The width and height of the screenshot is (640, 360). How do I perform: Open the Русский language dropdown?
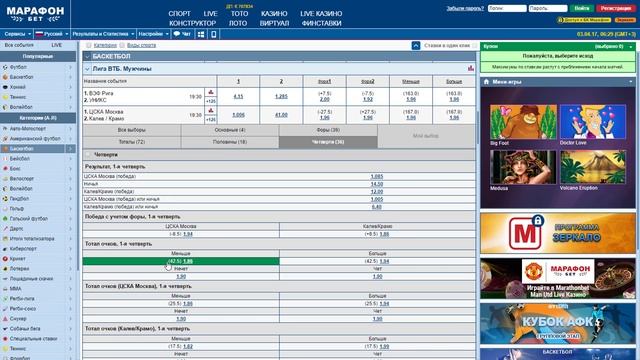coord(51,34)
